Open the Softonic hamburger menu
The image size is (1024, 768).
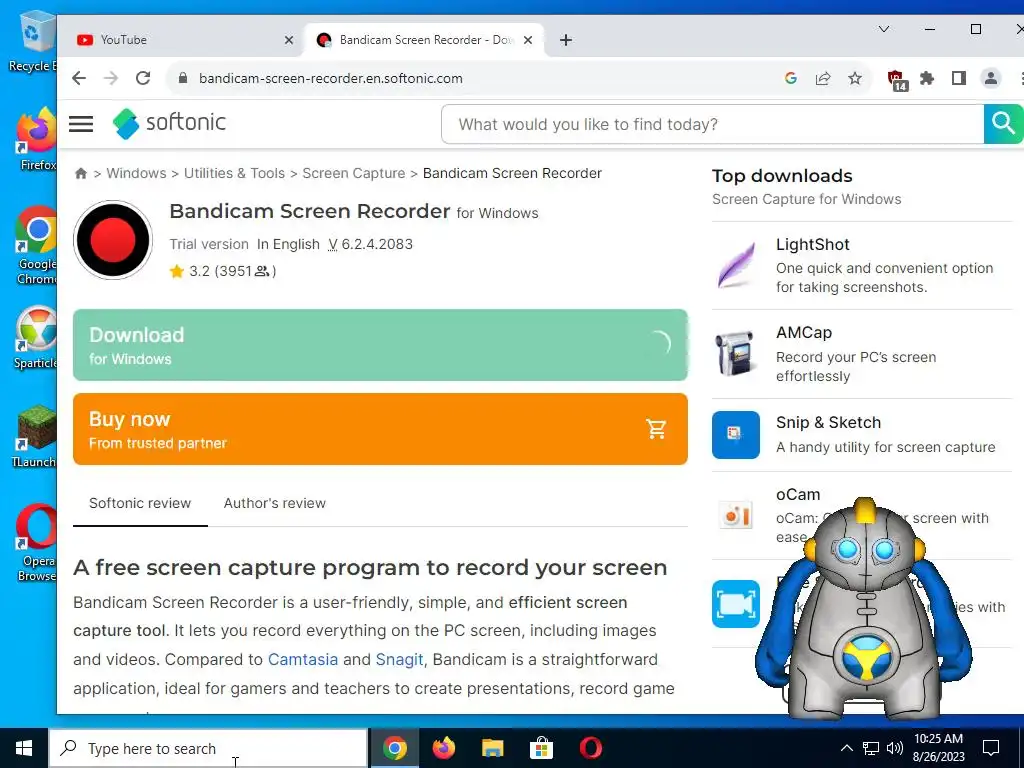pyautogui.click(x=81, y=123)
